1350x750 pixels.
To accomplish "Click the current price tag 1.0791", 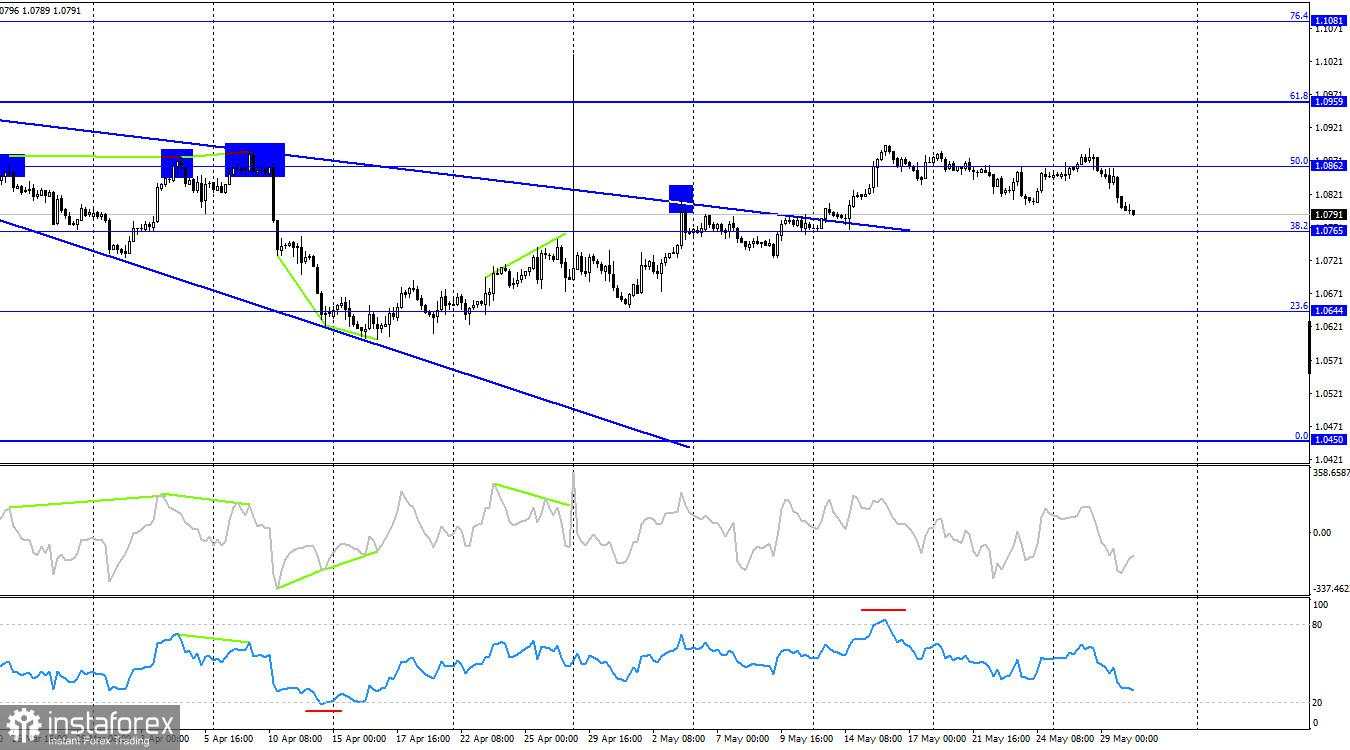I will click(1329, 214).
